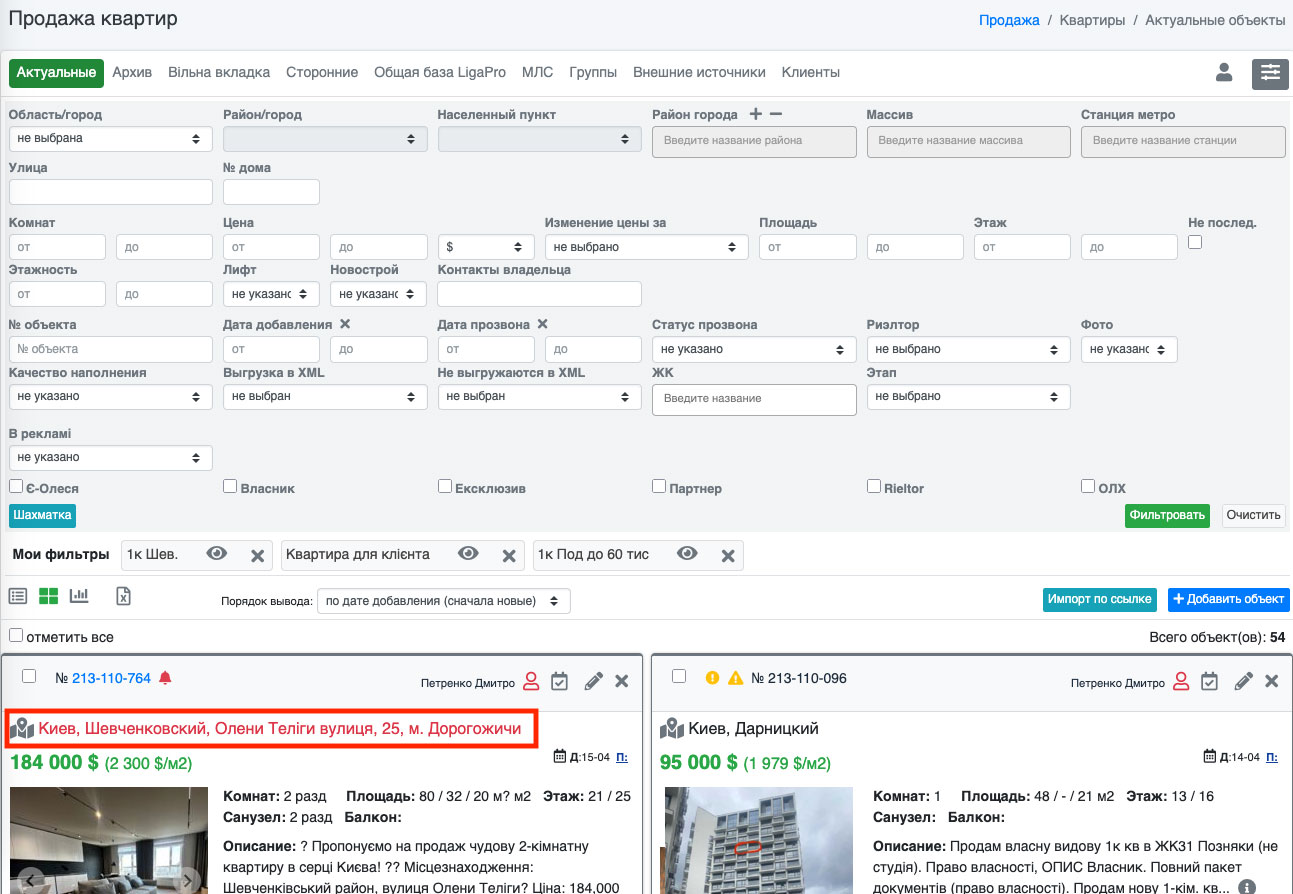
Task: Show saved filter "Квартира для клієнта" eye icon
Action: (468, 554)
